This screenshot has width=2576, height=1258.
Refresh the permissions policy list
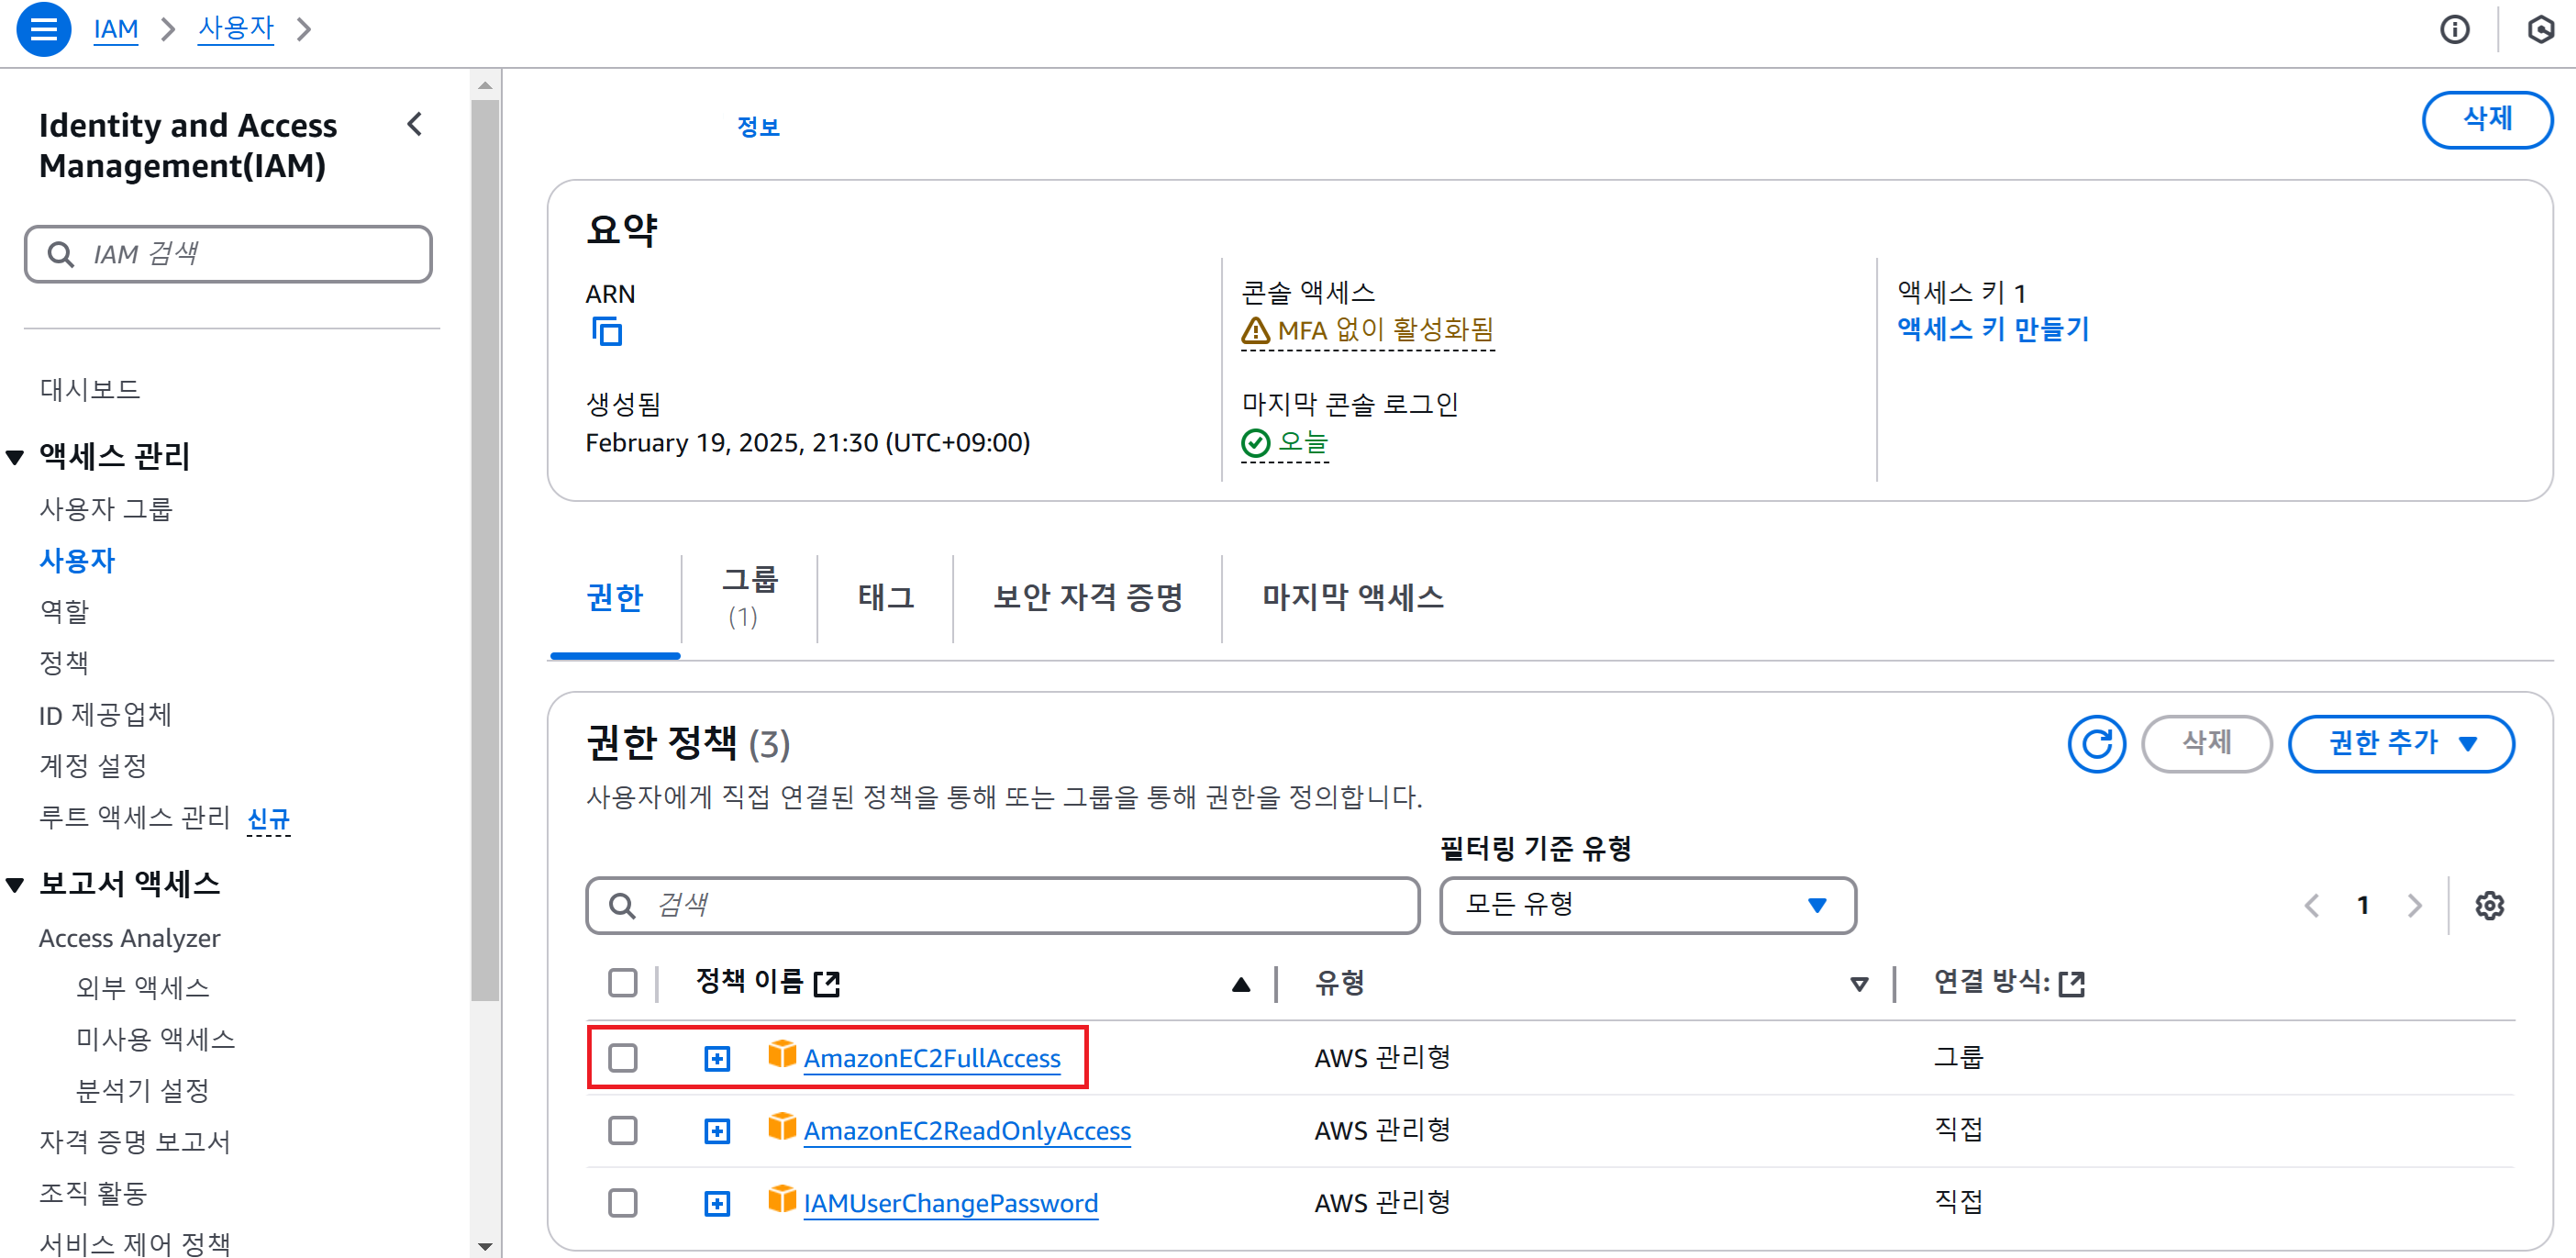tap(2095, 744)
